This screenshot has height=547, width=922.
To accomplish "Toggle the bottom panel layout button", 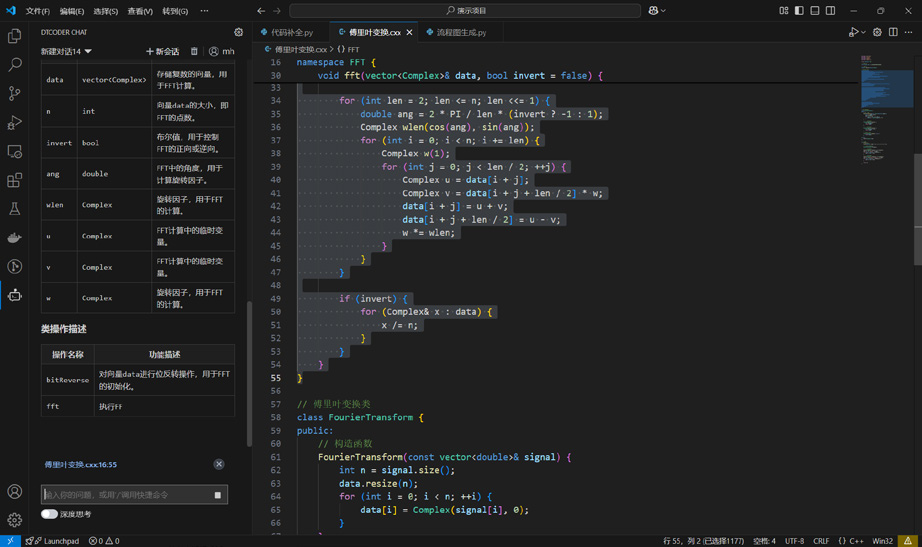I will [x=815, y=11].
